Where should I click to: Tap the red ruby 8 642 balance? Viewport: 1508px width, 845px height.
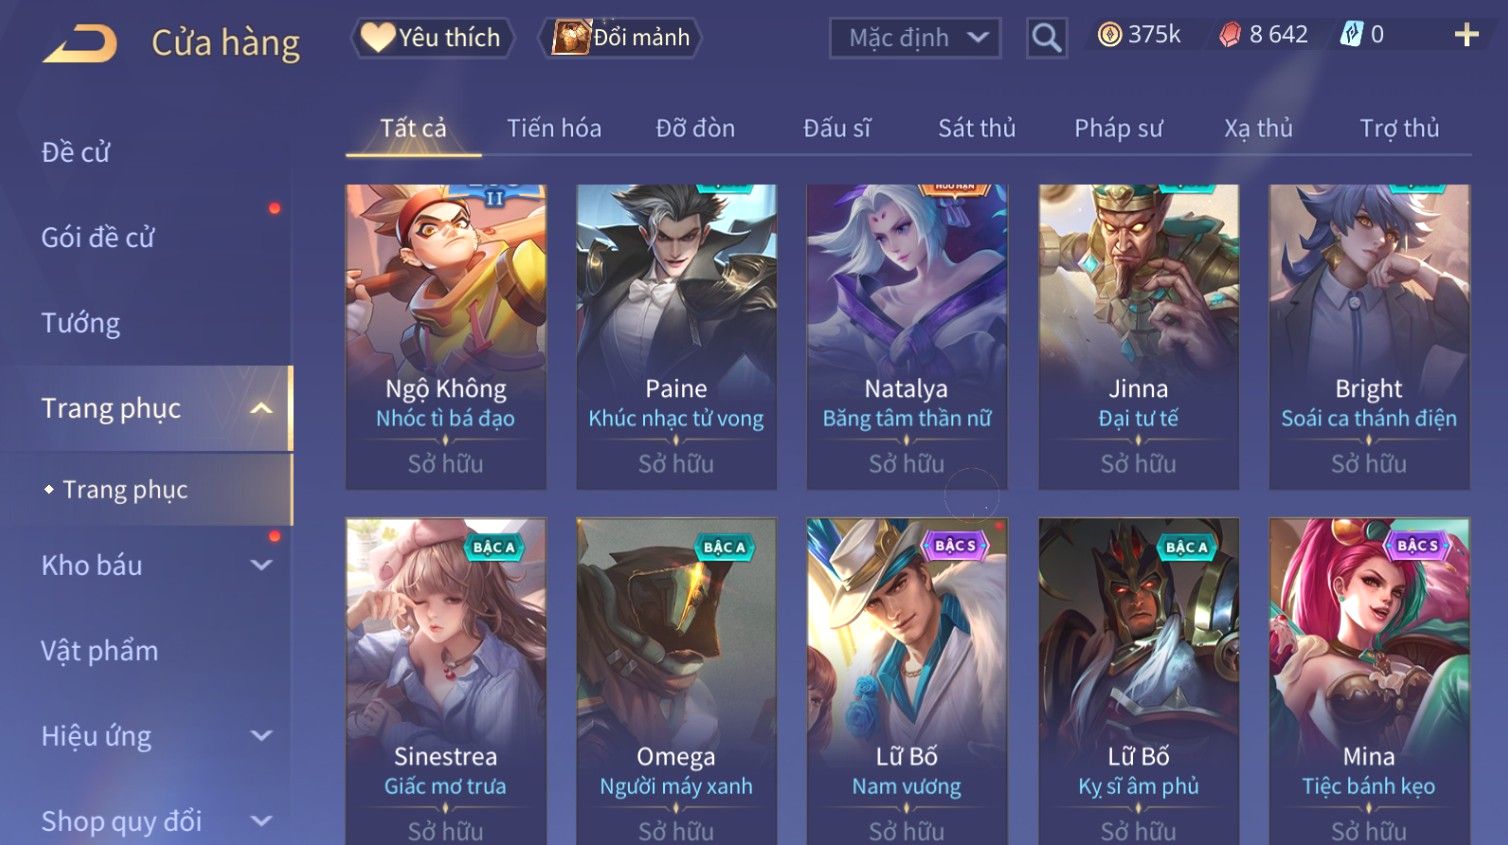coord(1263,35)
